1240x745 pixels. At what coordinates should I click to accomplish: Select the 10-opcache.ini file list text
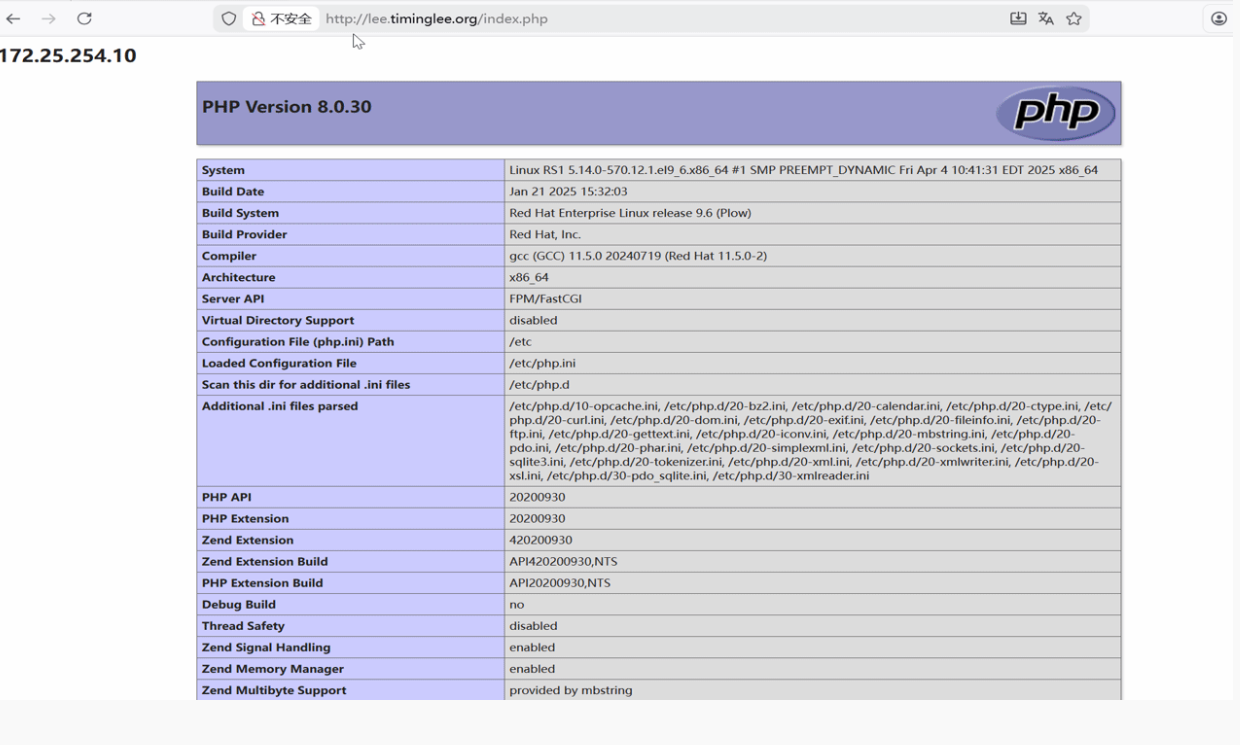coord(810,441)
